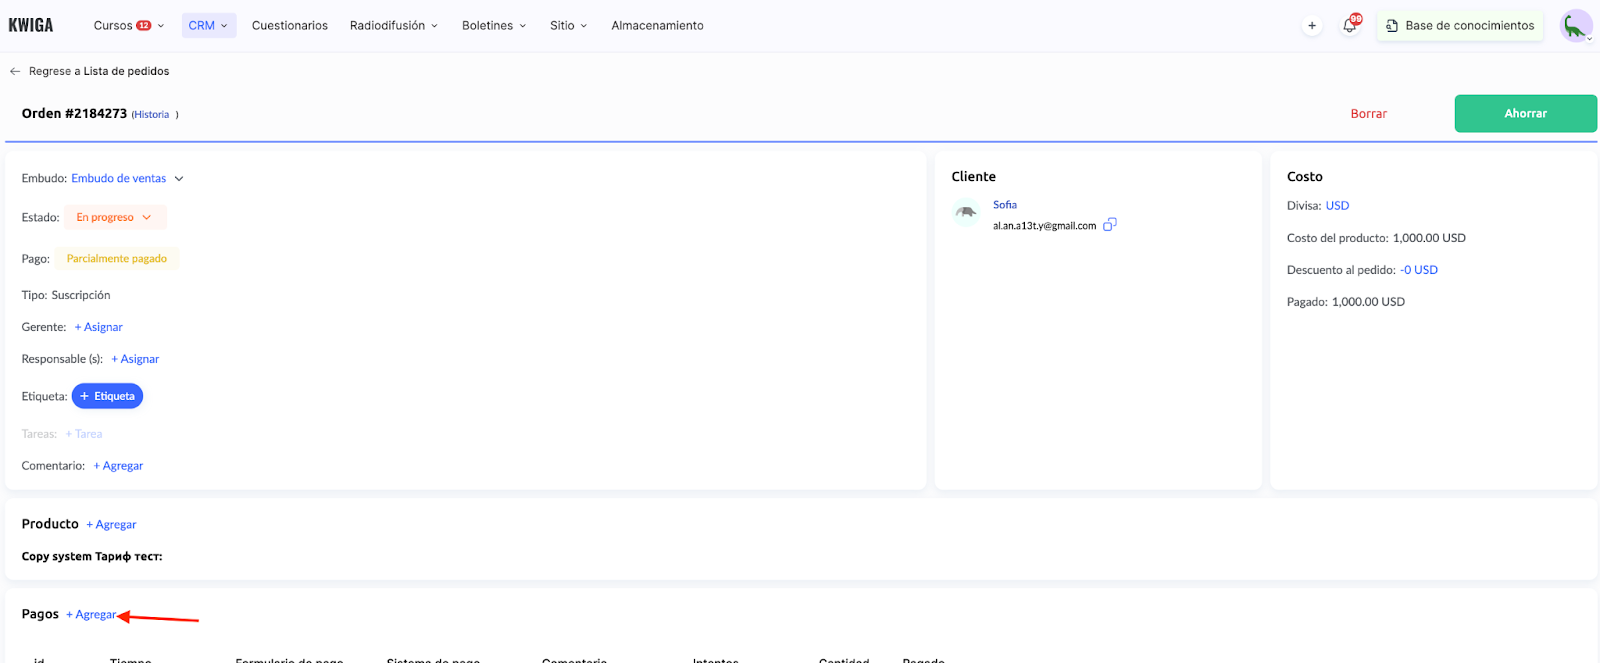Expand the CRM dropdown
The width and height of the screenshot is (1600, 663).
[209, 25]
